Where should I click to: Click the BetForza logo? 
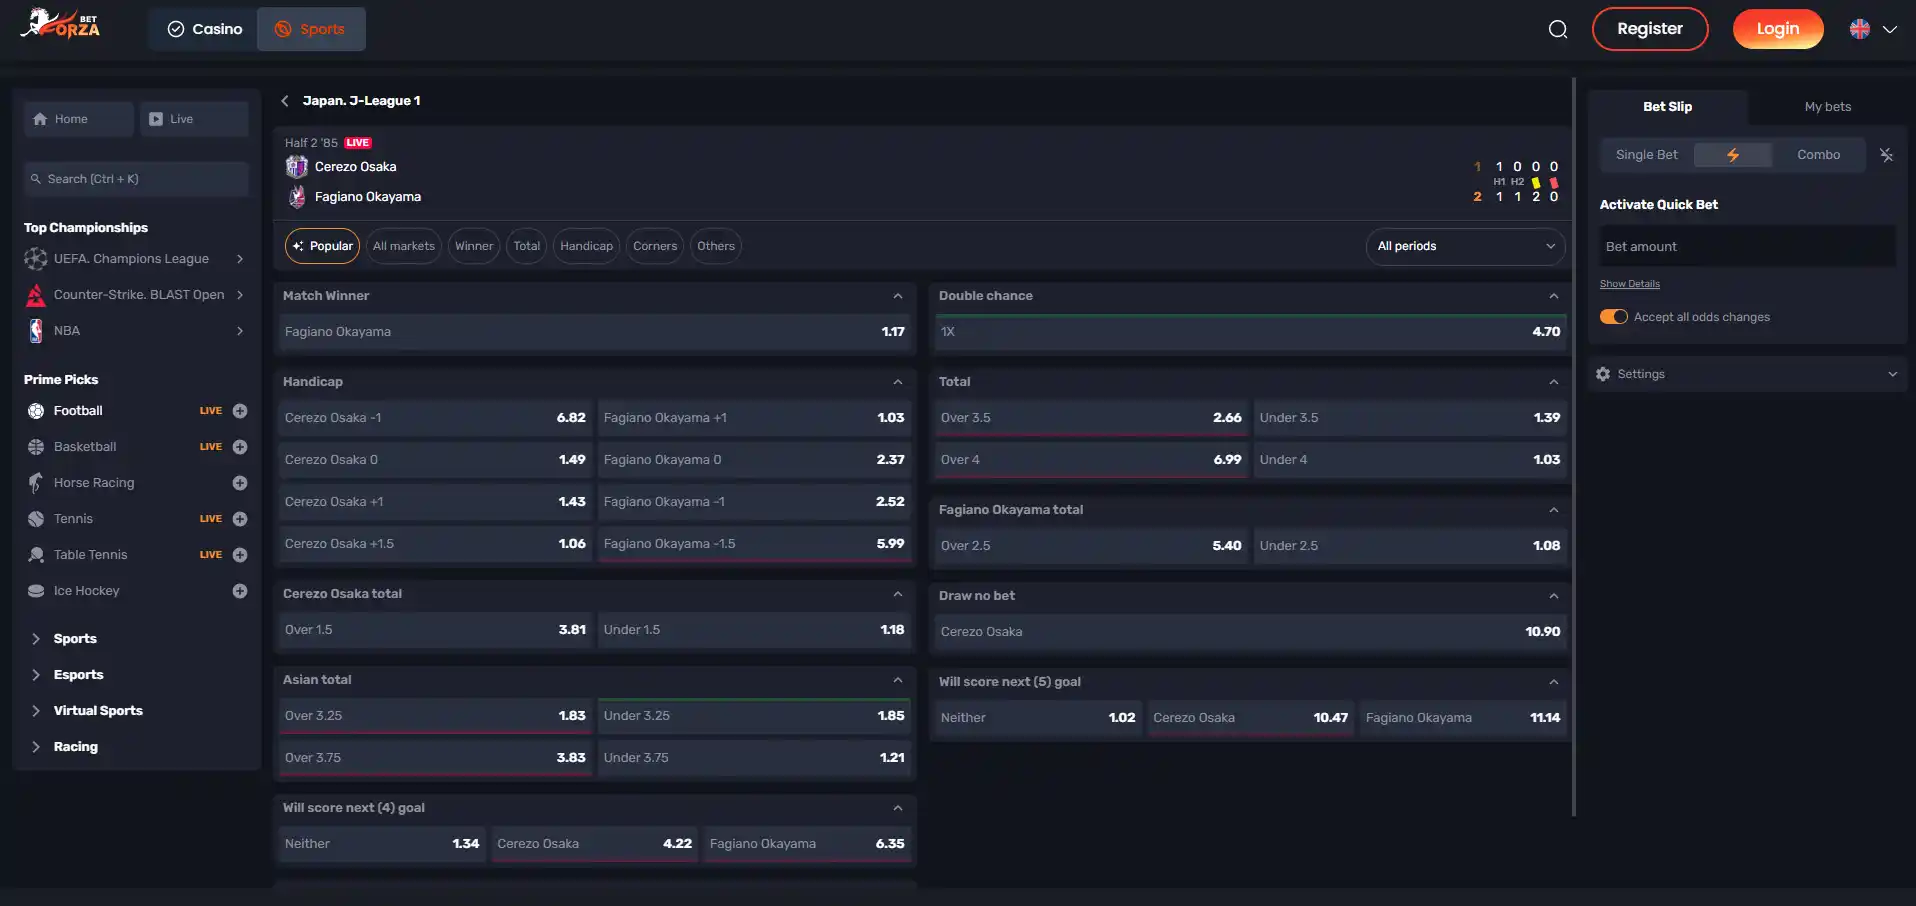click(x=61, y=24)
